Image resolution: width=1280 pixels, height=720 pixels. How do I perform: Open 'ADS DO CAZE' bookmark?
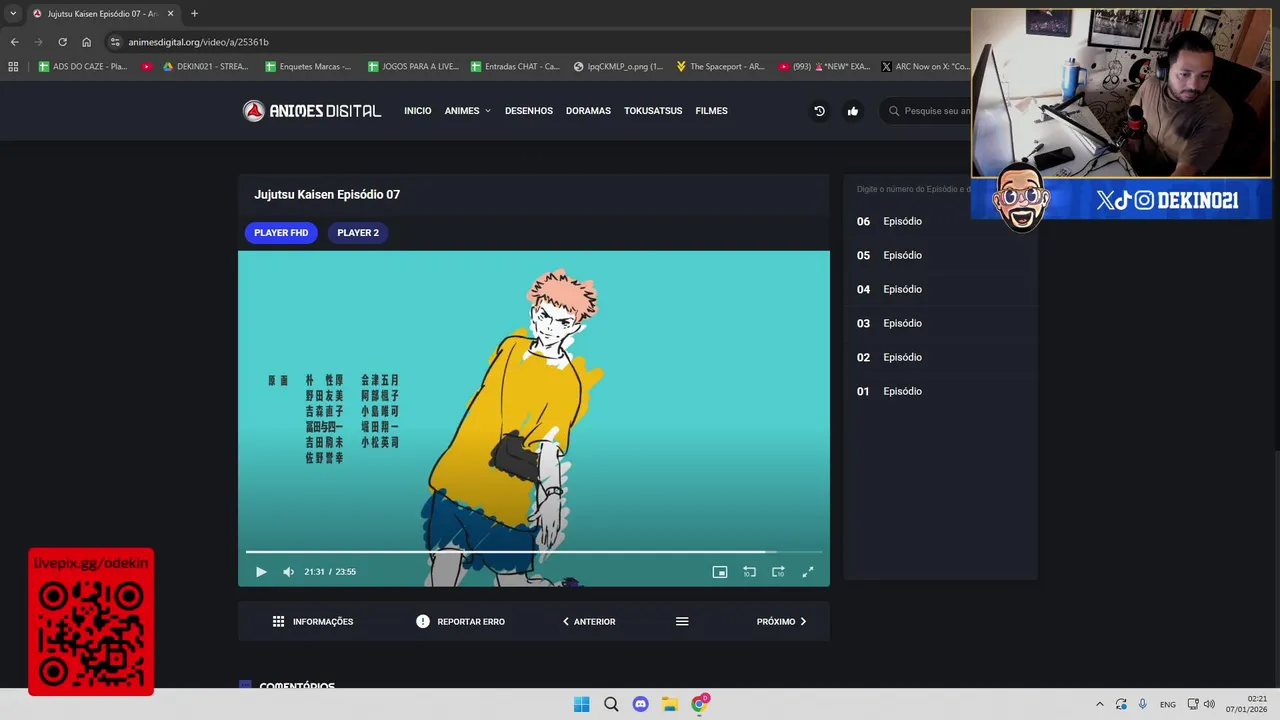tap(83, 67)
